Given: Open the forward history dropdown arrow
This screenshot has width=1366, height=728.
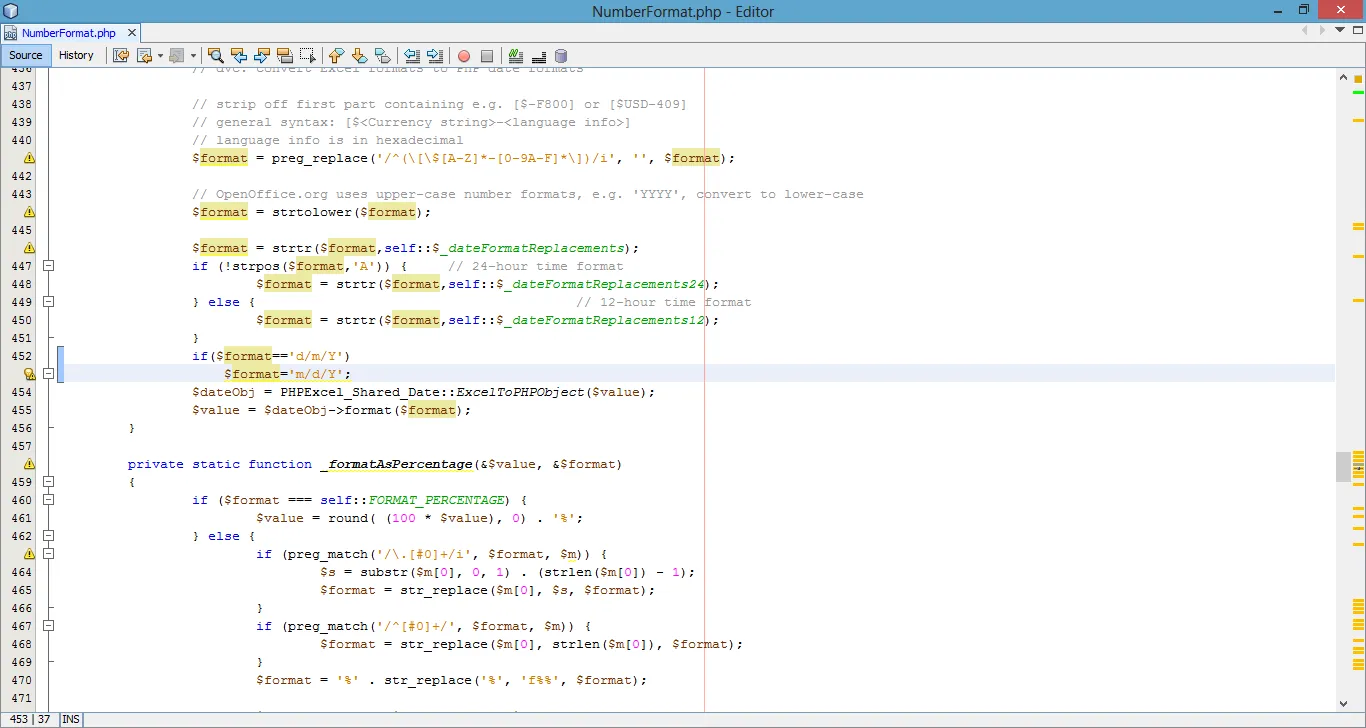Looking at the screenshot, I should pyautogui.click(x=193, y=56).
